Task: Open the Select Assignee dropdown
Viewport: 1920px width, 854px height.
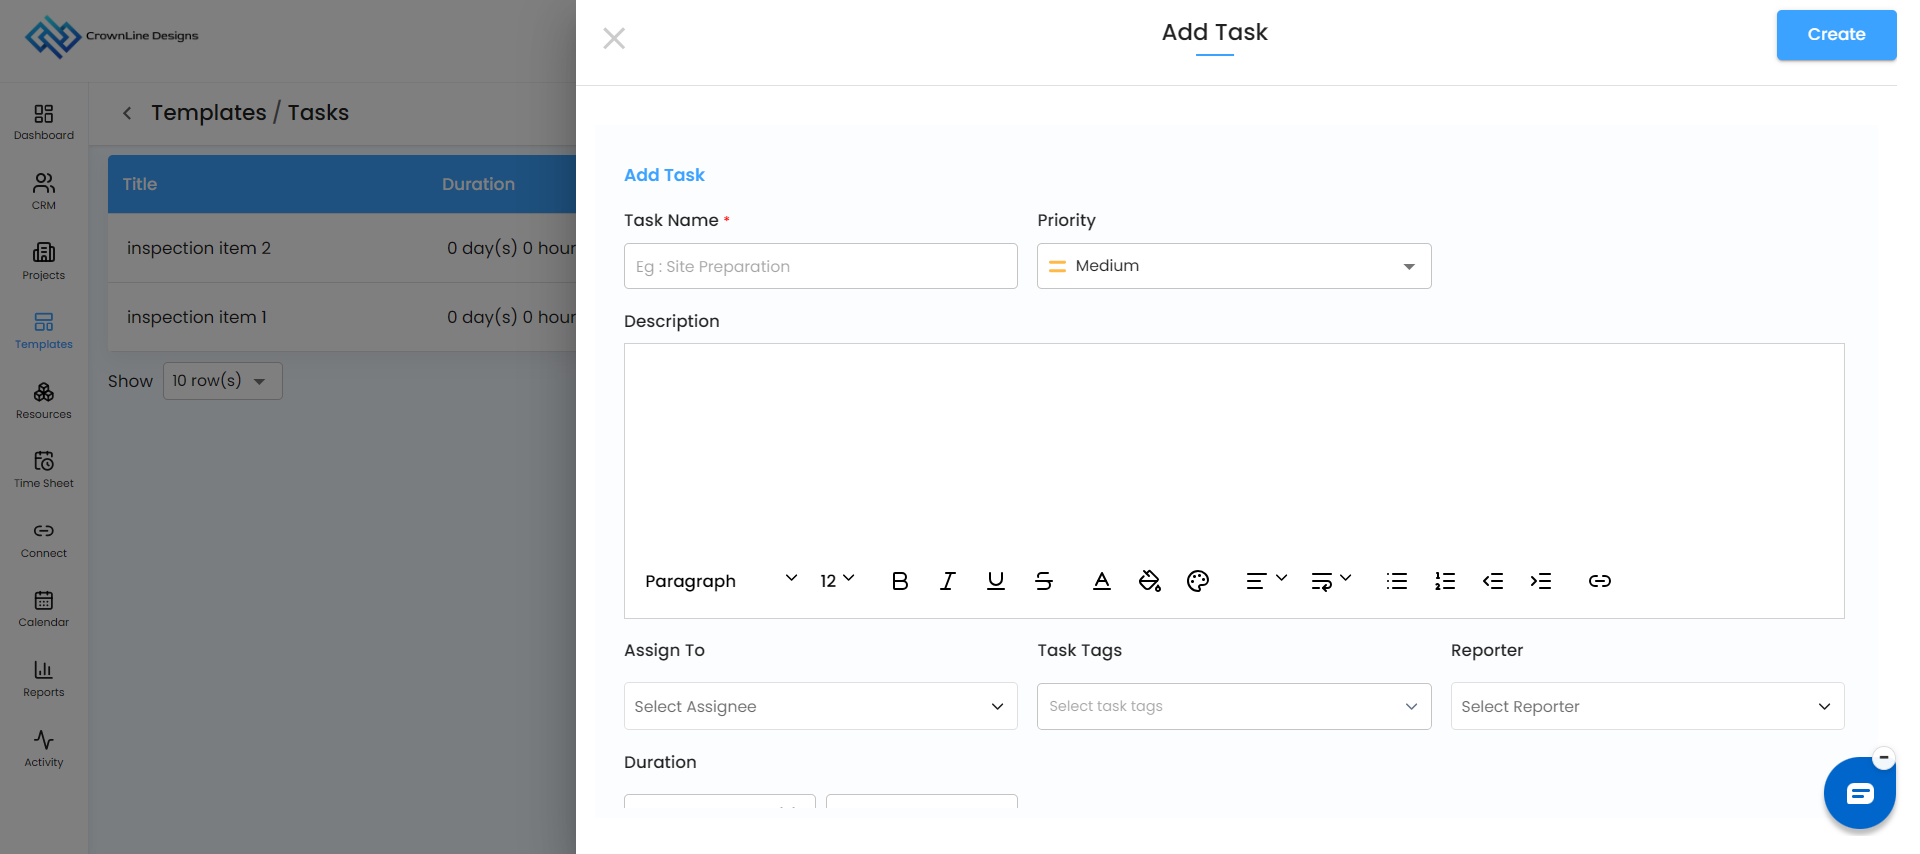Action: [x=821, y=706]
